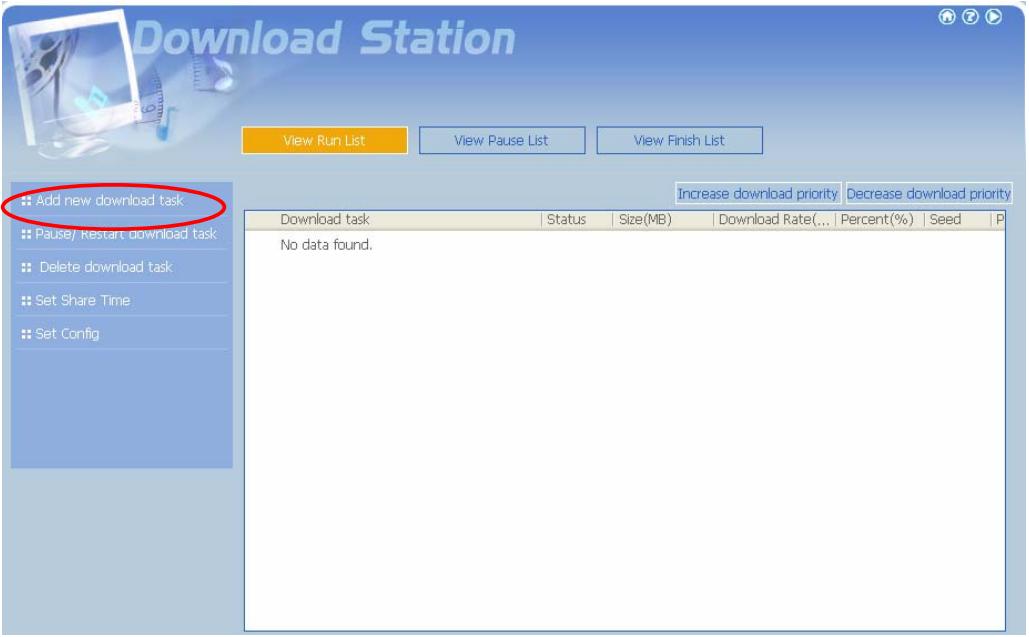Screen dimensions: 1029x637
Task: Click the bullet icon beside Set Share Time
Action: 26,301
